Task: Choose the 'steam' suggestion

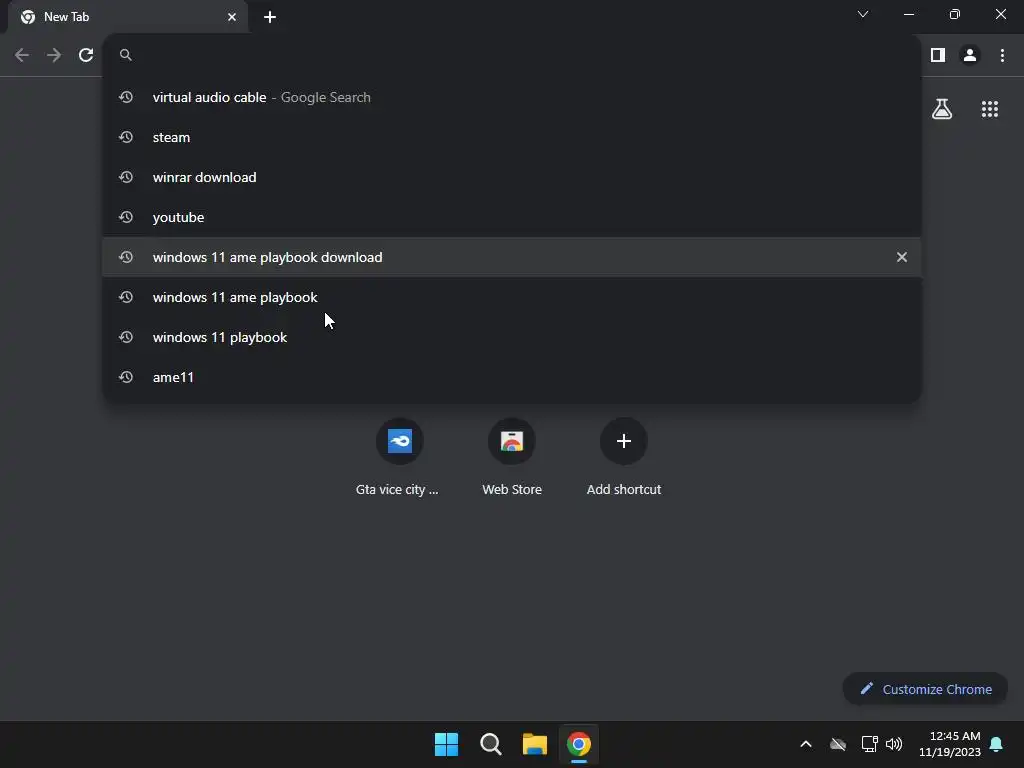Action: pyautogui.click(x=512, y=137)
